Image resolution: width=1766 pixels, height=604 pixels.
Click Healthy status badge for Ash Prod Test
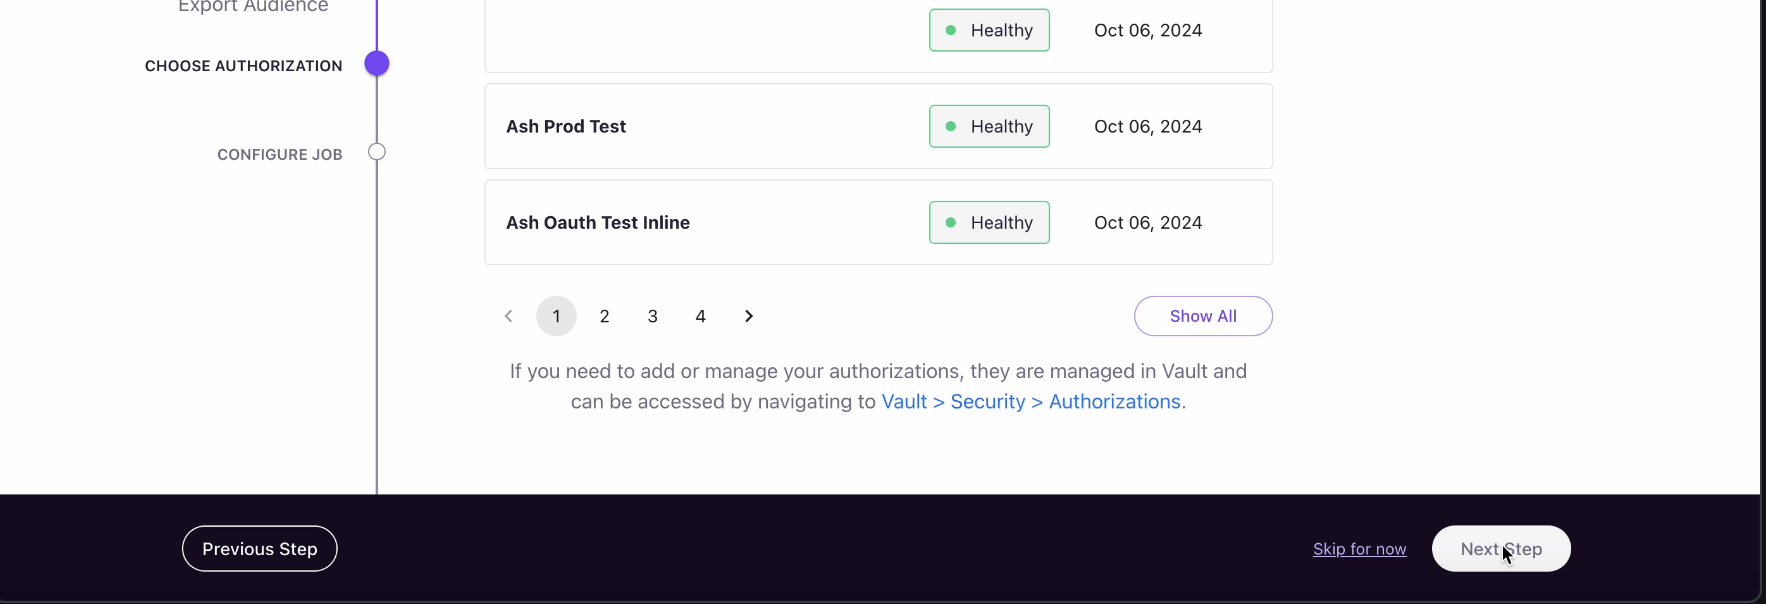tap(989, 126)
